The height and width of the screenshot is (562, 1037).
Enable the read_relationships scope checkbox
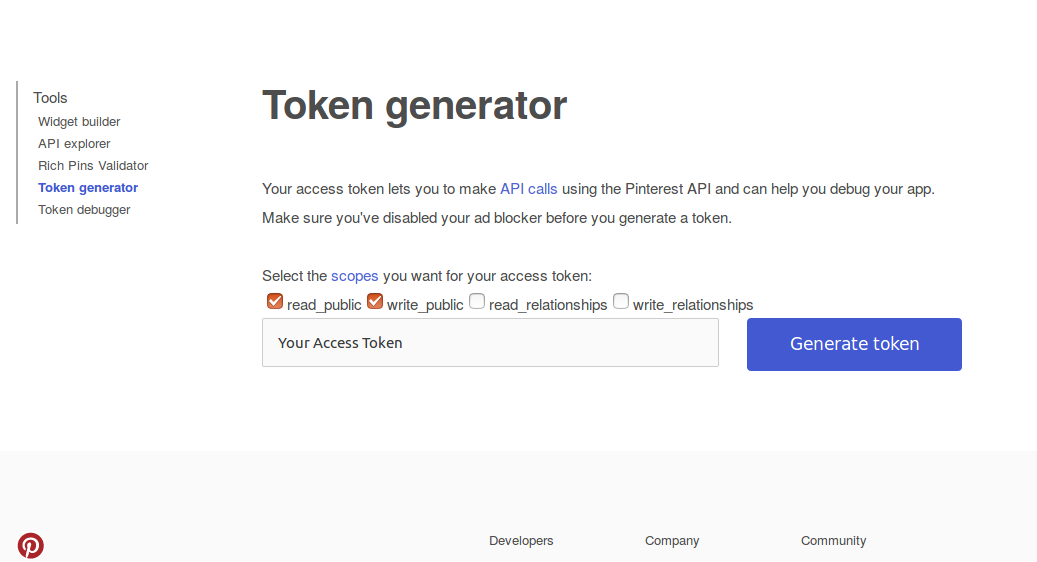point(477,301)
